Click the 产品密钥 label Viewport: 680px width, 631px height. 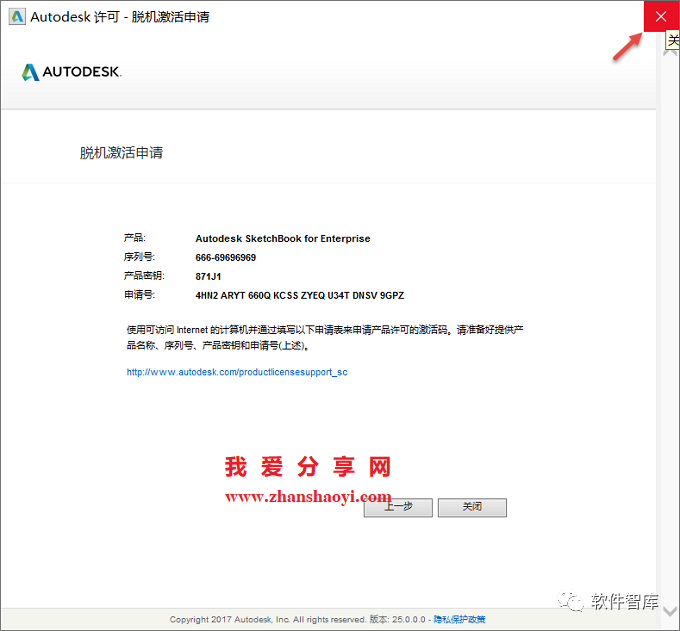144,276
